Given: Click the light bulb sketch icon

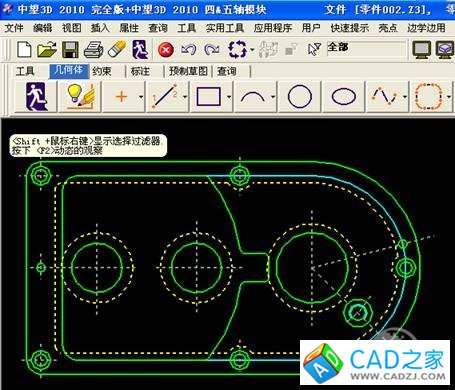Looking at the screenshot, I should tap(81, 97).
